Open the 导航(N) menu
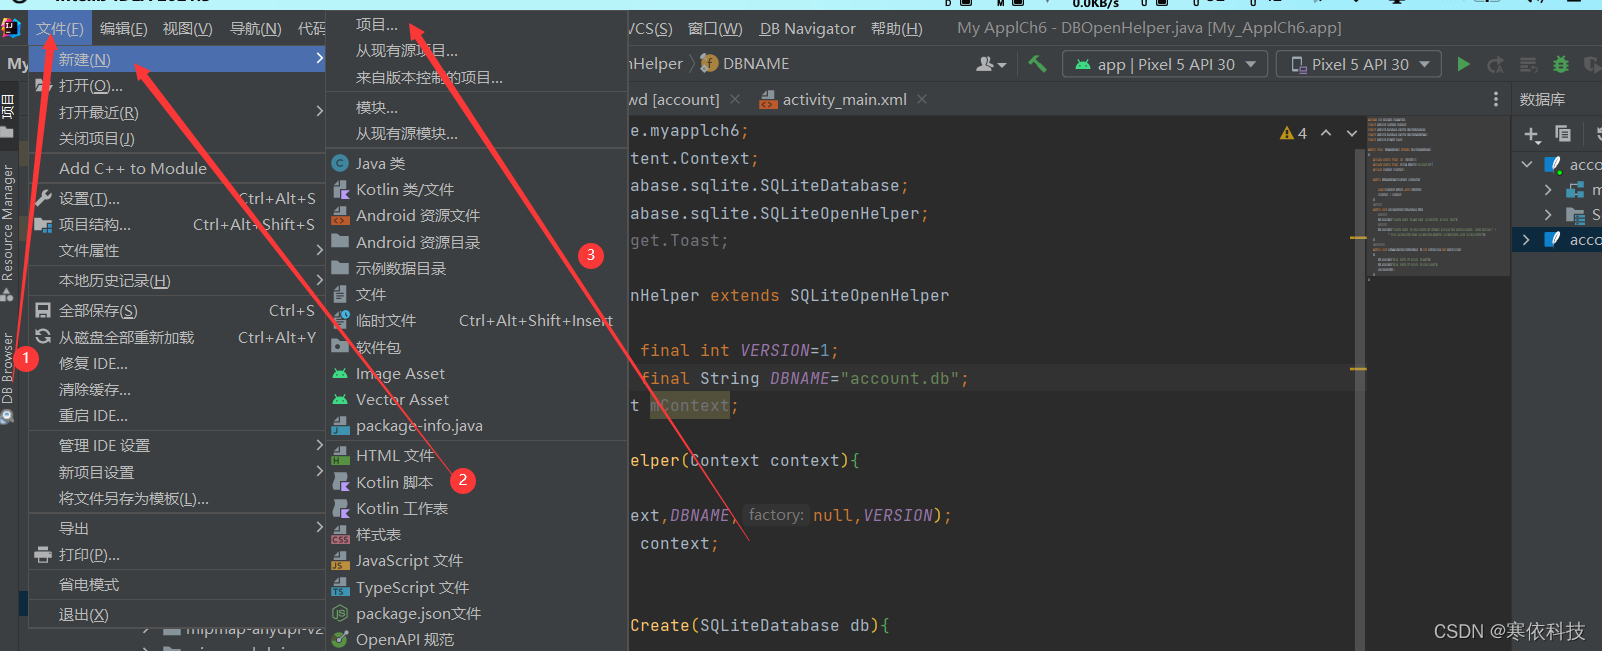The height and width of the screenshot is (651, 1602). [256, 28]
